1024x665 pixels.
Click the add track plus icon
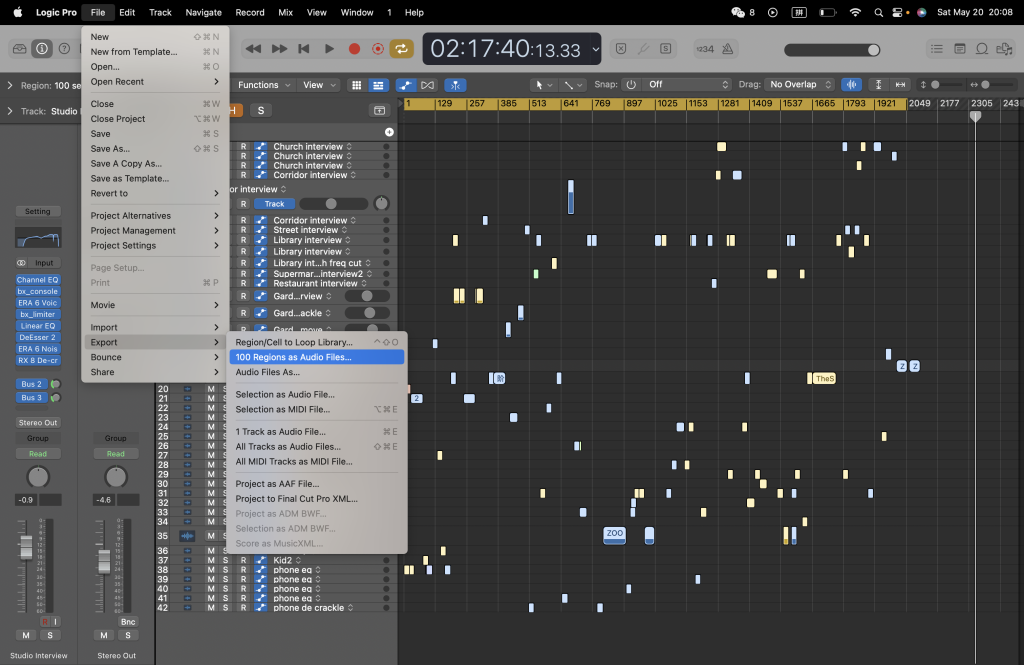click(389, 132)
